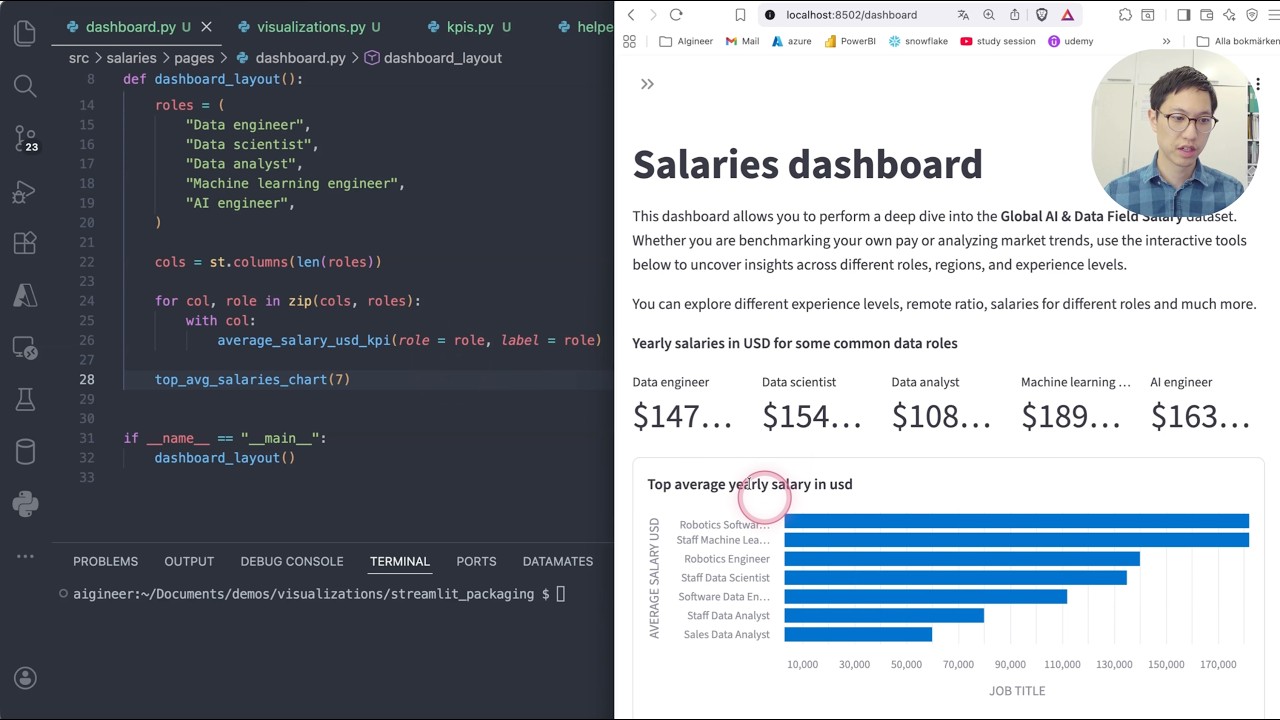Bookmark the current browser page

click(x=740, y=15)
